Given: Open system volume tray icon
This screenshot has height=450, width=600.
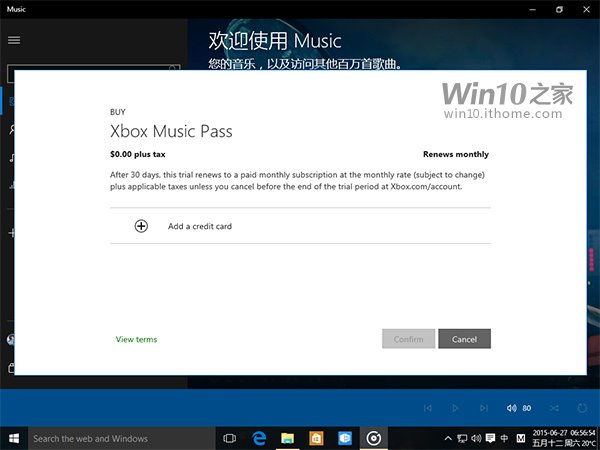Looking at the screenshot, I should (x=476, y=439).
